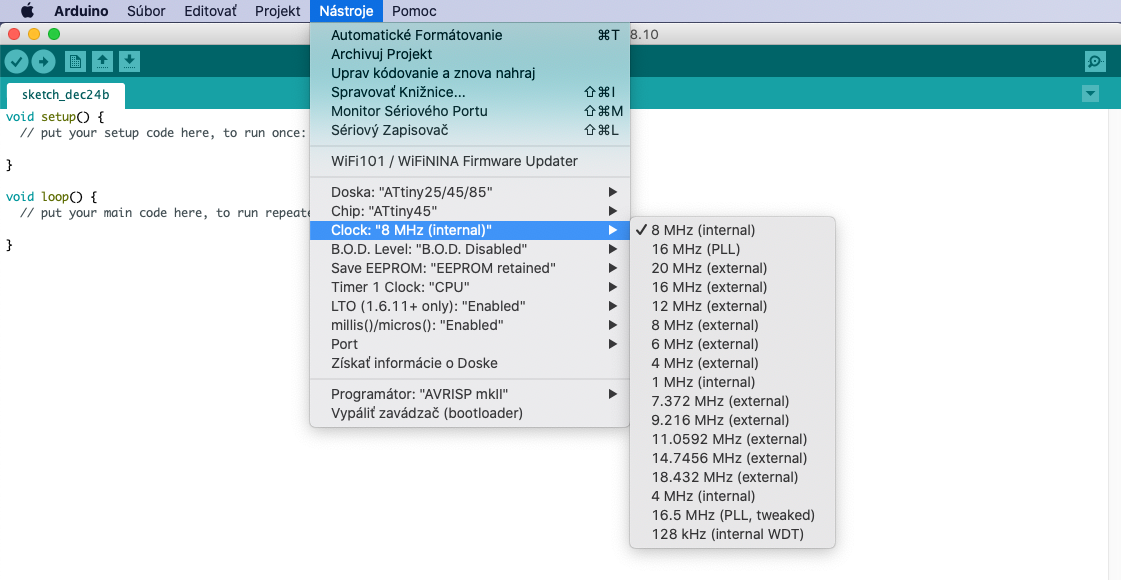The image size is (1121, 580).
Task: Click the New sketch icon
Action: coord(75,62)
